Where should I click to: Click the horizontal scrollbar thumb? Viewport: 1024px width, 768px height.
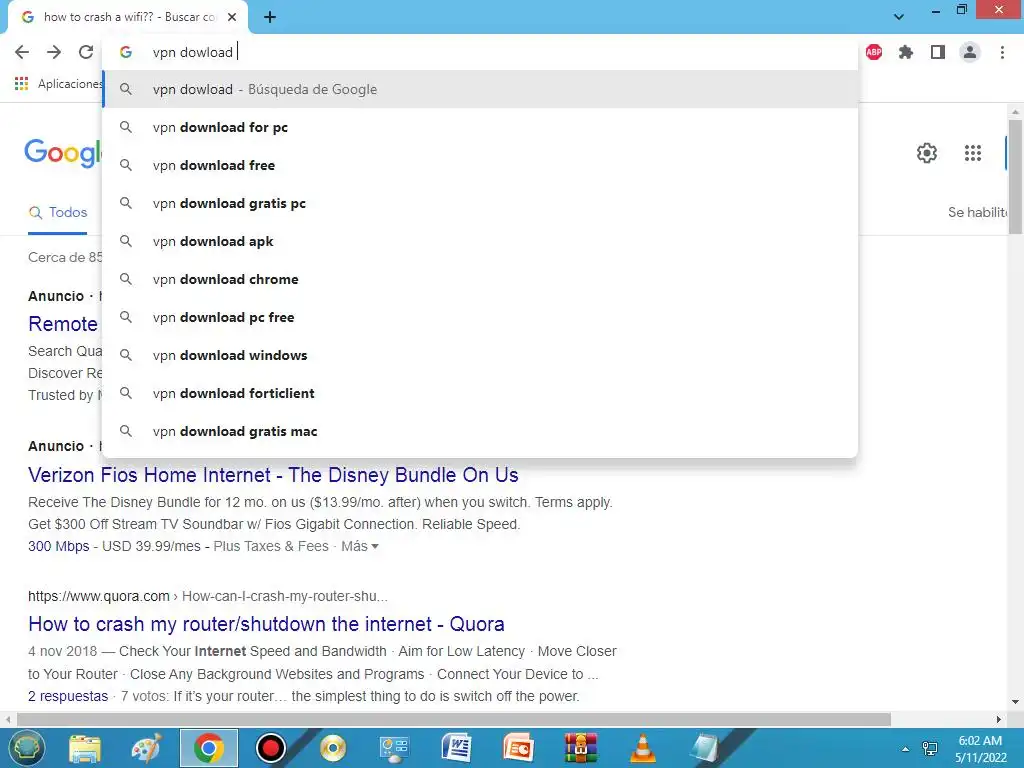pos(454,719)
